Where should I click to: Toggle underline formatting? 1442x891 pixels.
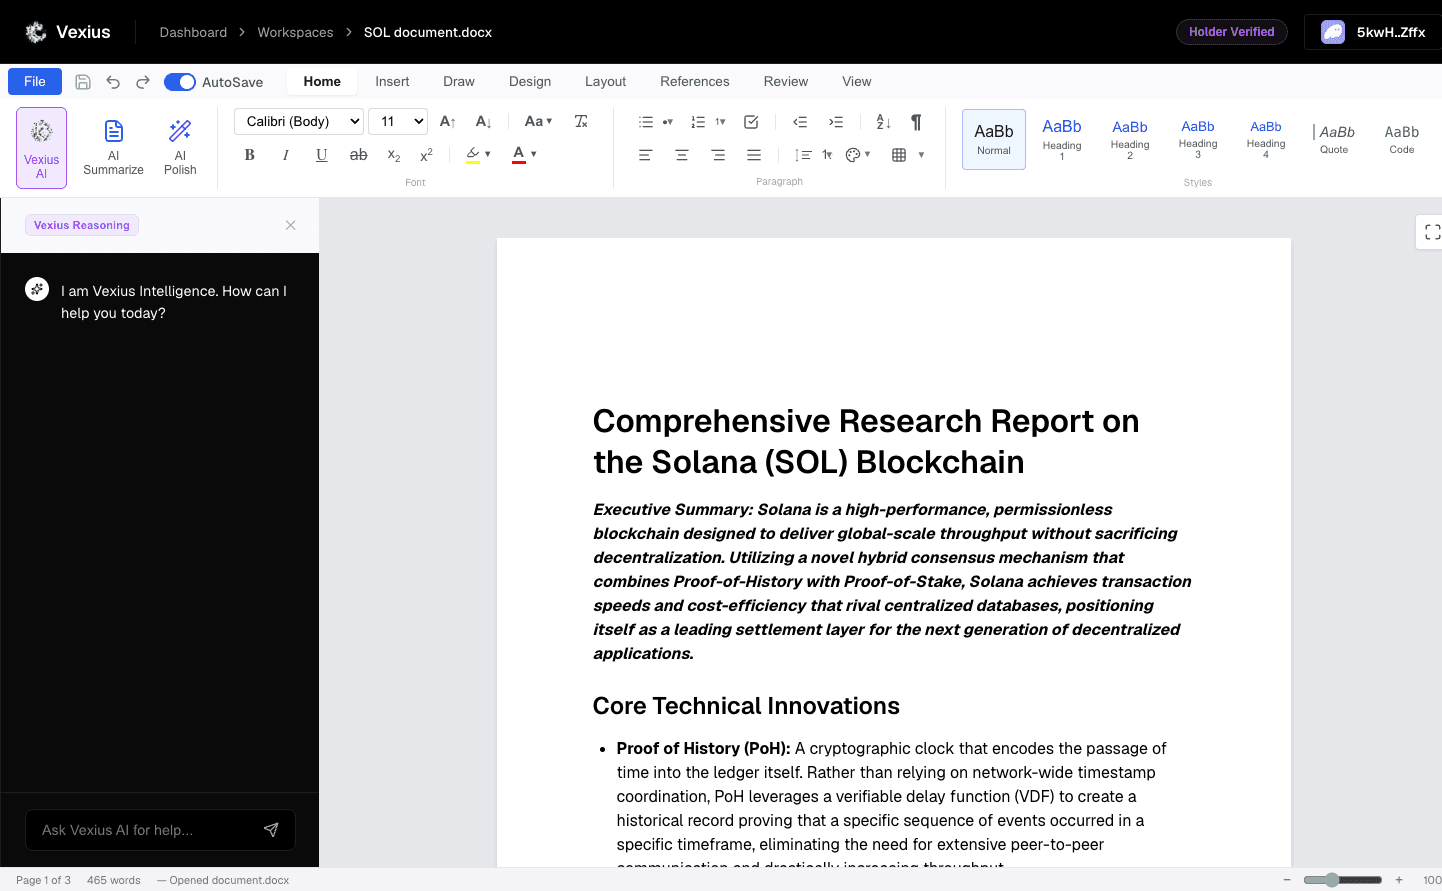click(322, 155)
